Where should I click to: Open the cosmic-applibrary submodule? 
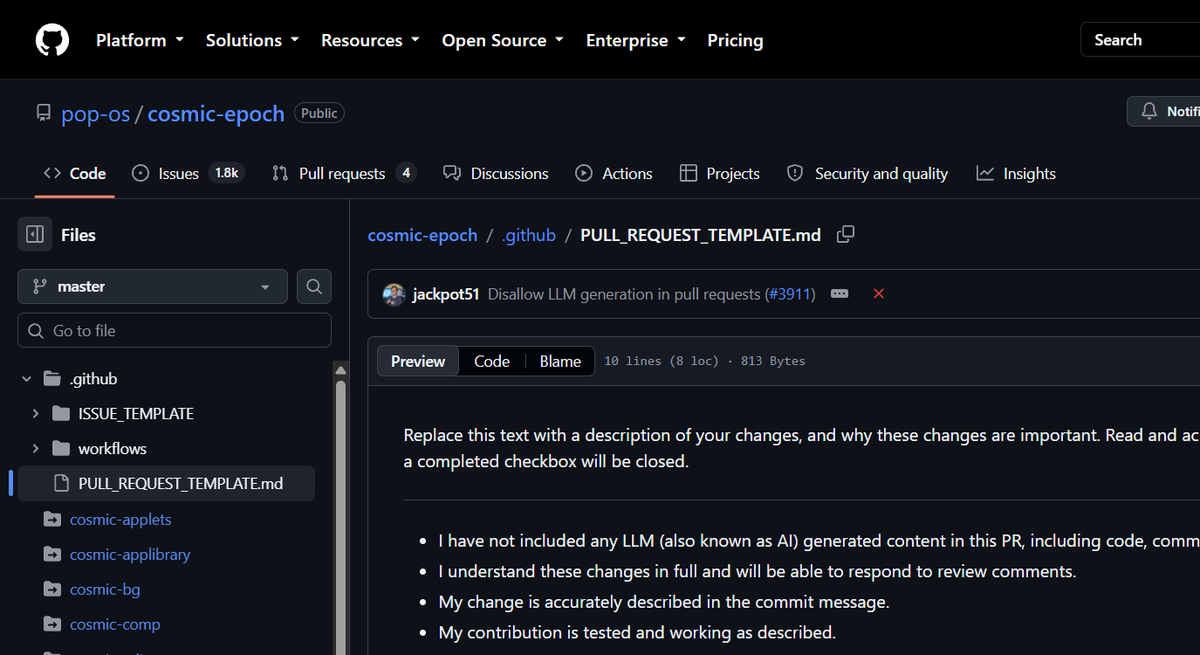point(130,554)
